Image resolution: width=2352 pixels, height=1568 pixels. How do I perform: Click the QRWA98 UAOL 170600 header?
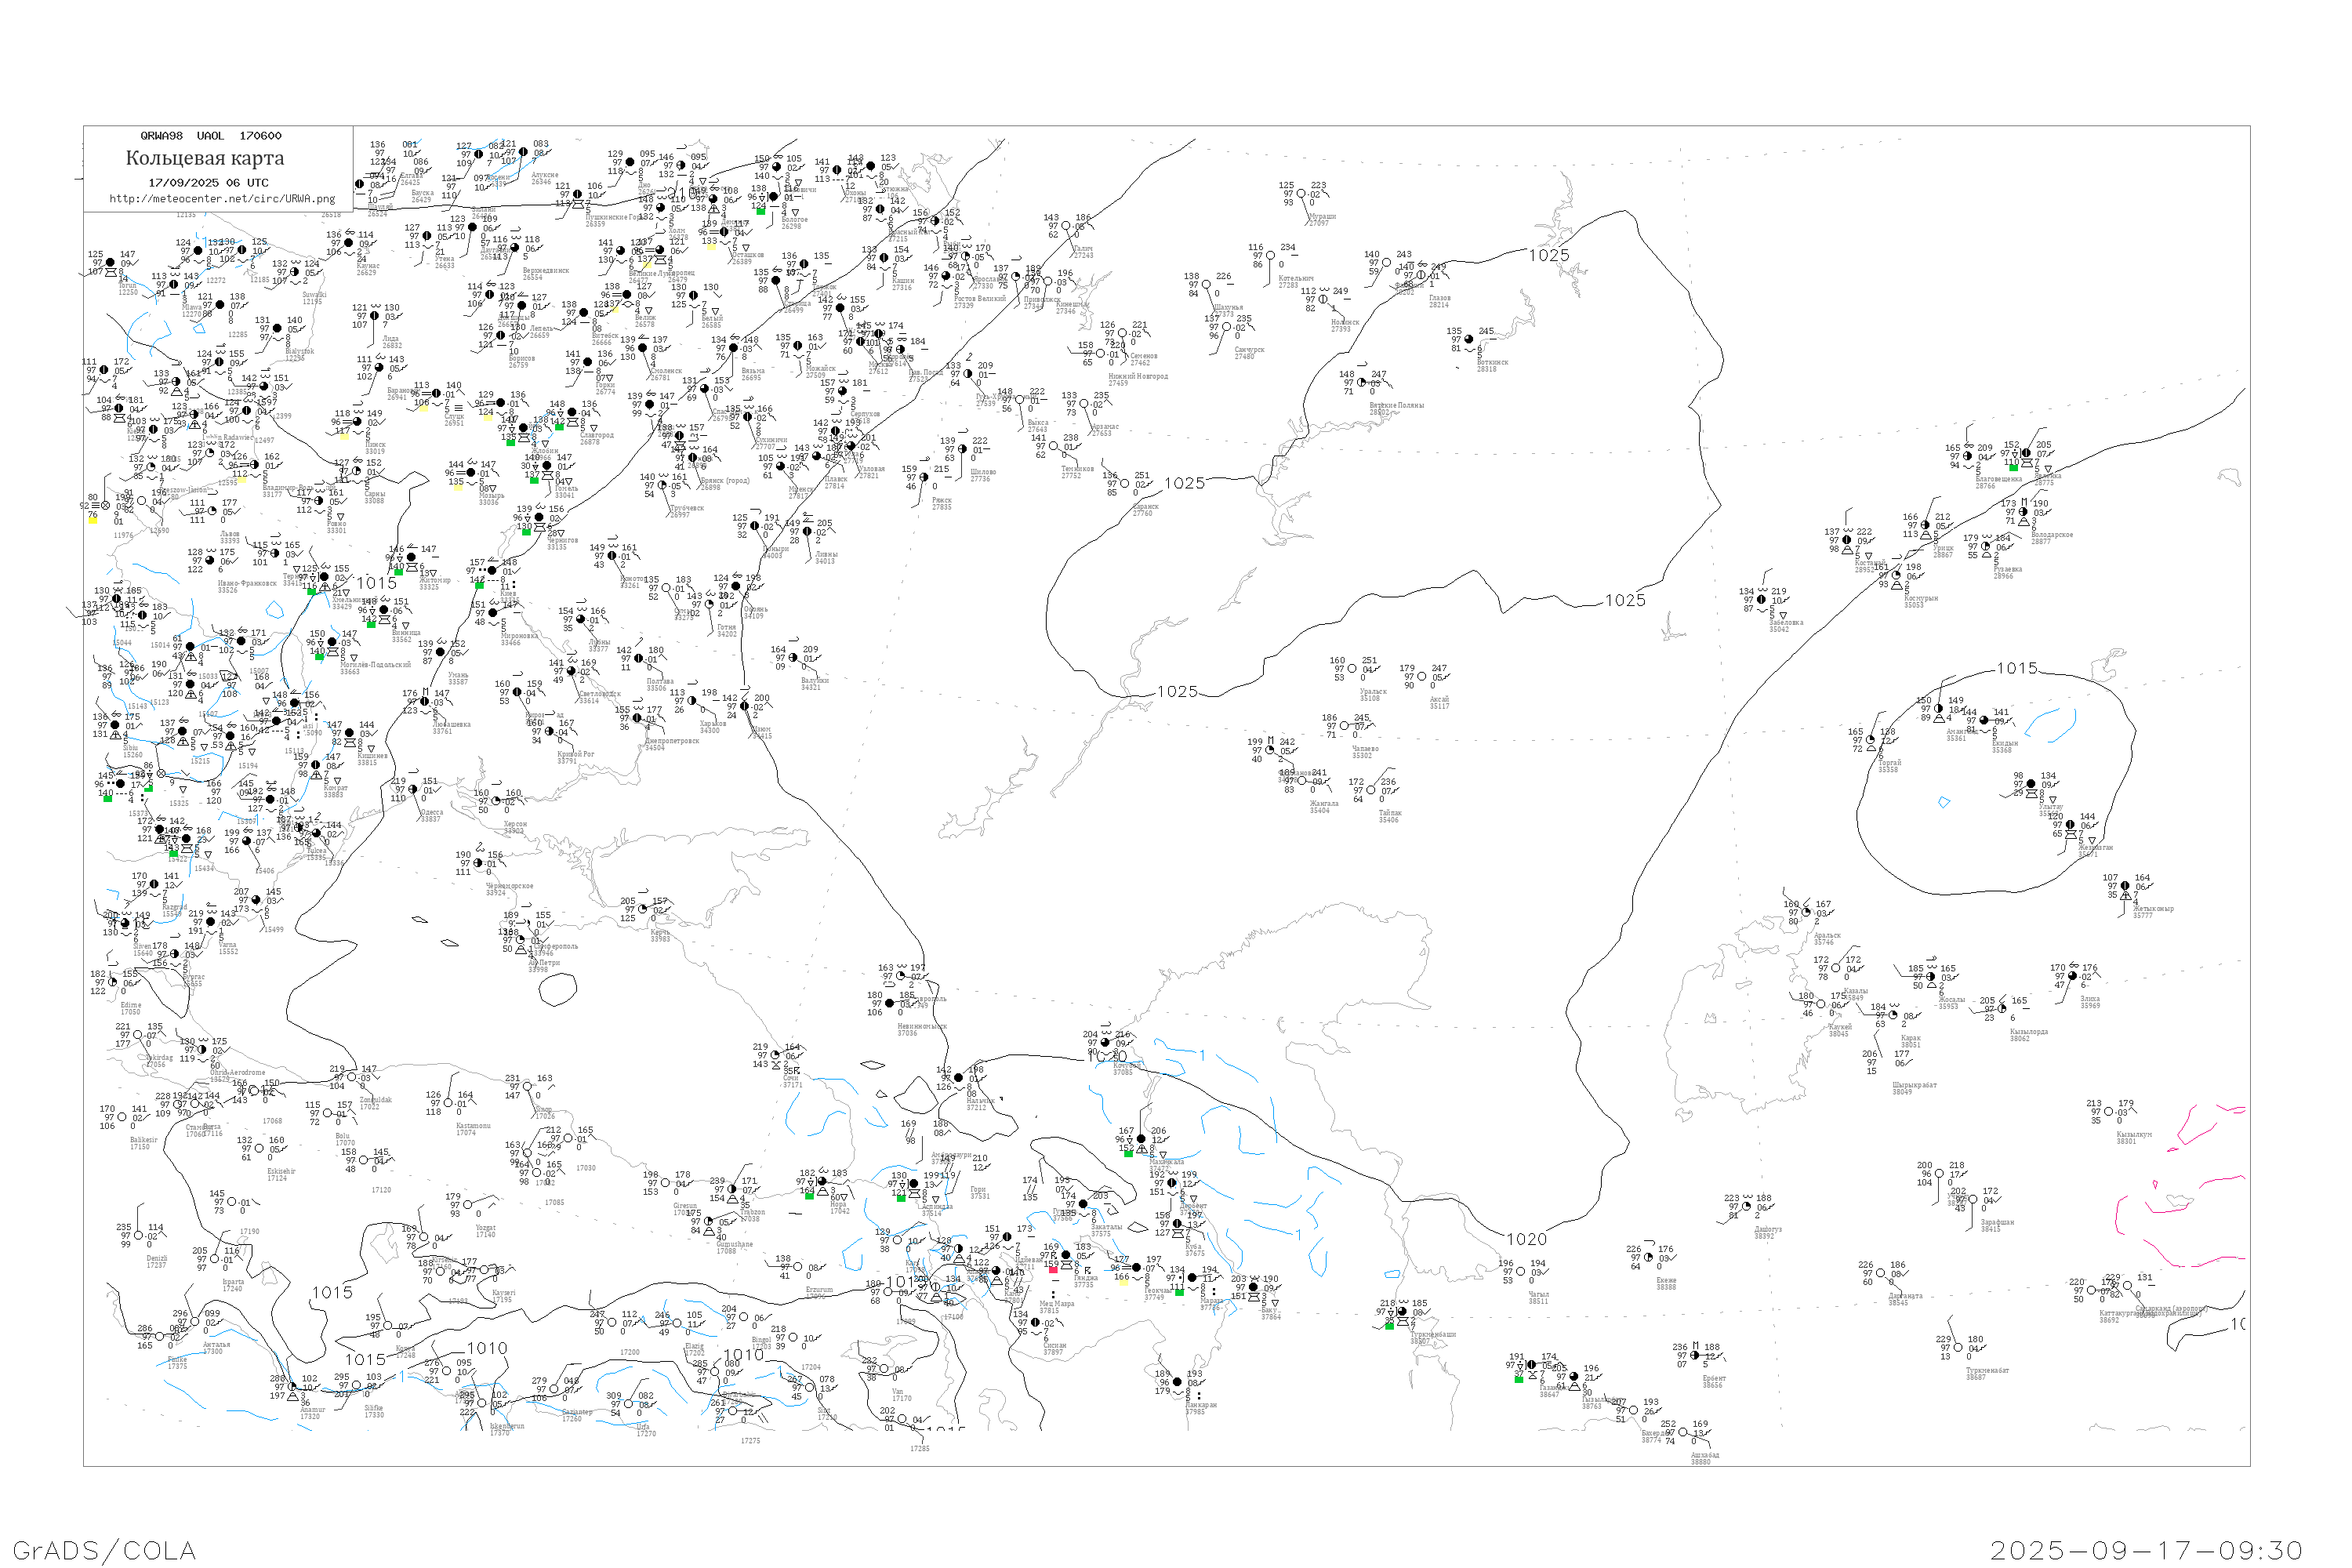point(210,136)
